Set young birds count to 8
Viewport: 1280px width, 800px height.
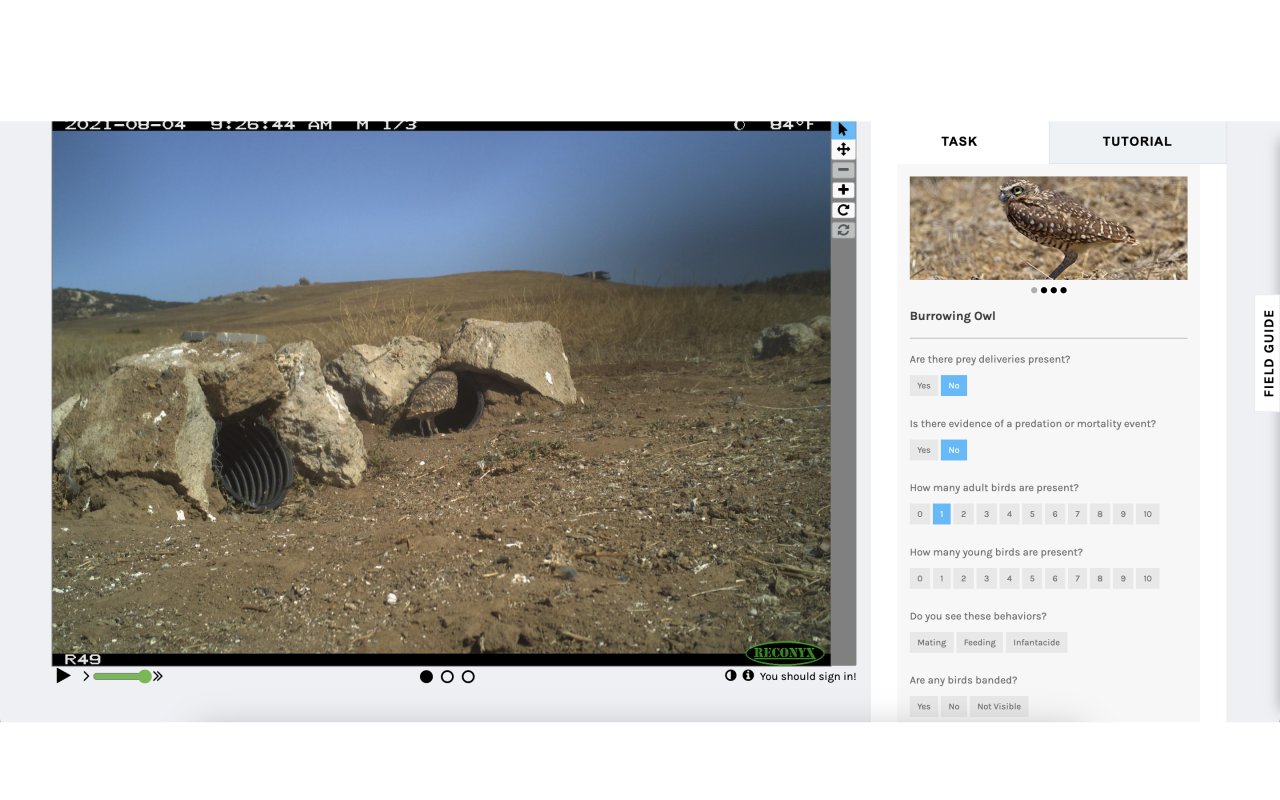(x=1100, y=578)
